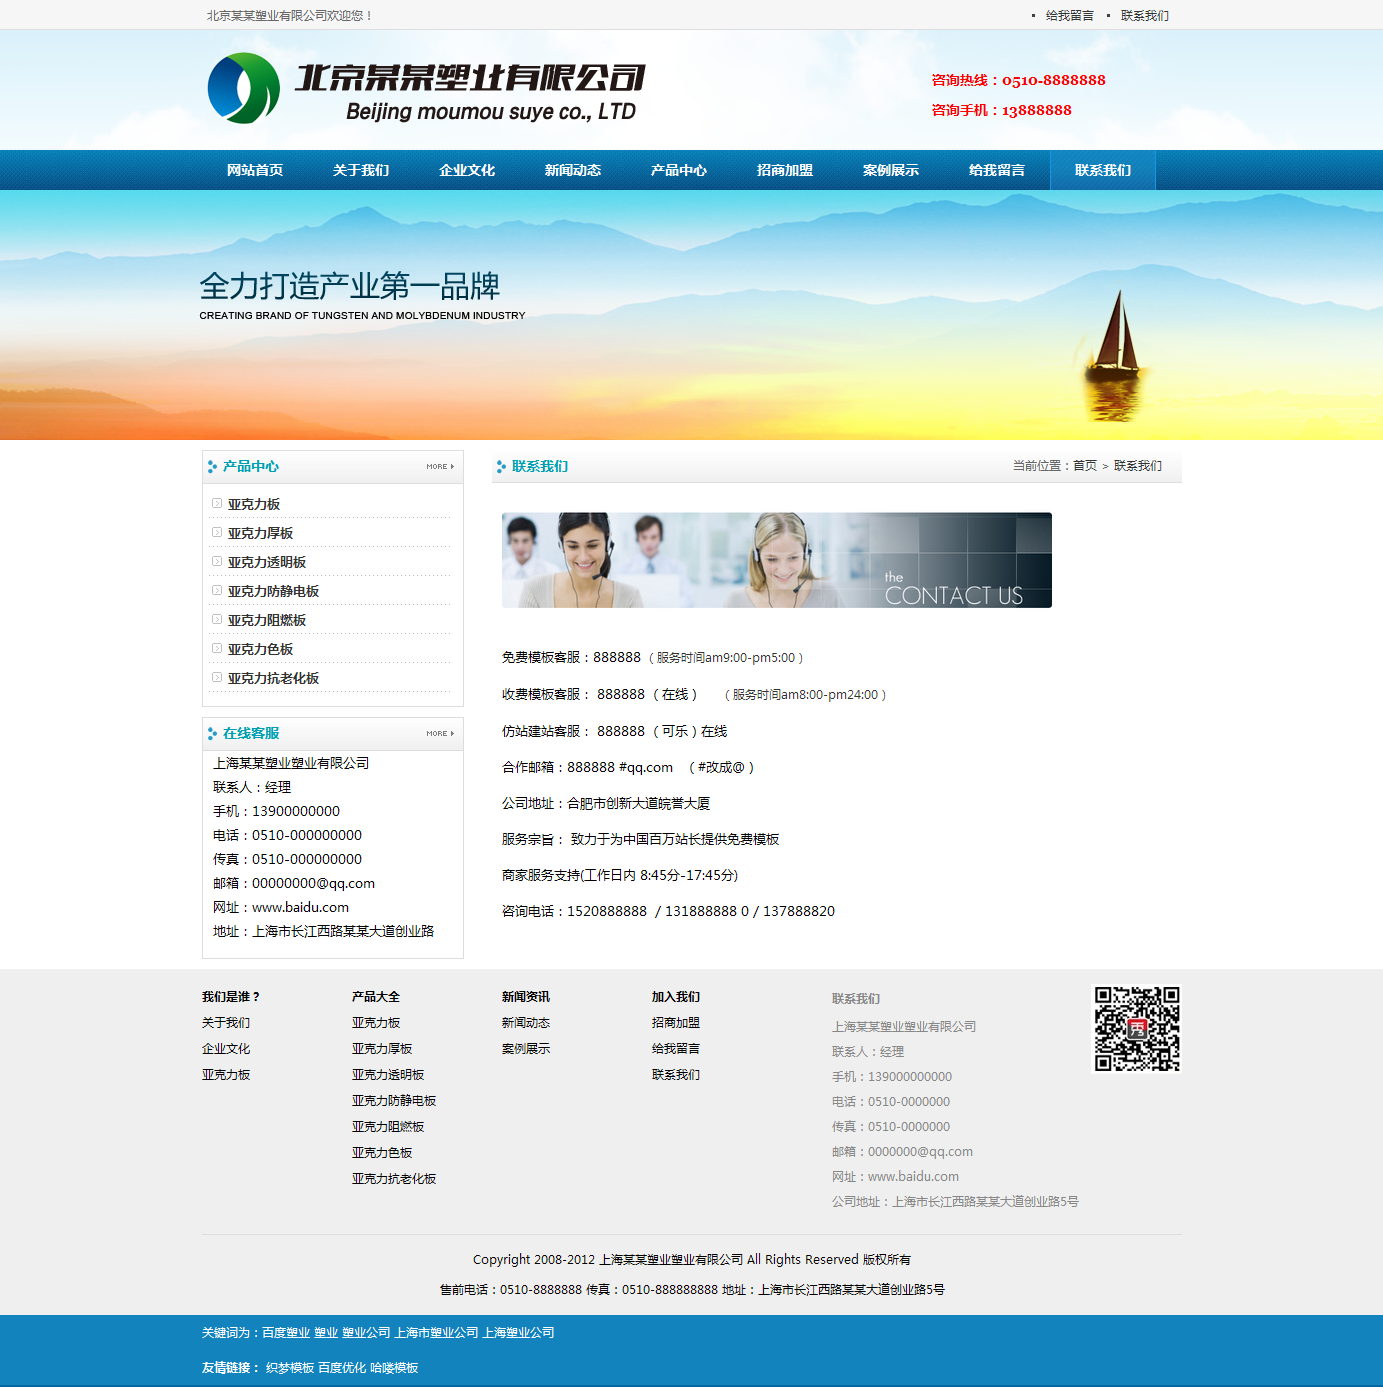
Task: Click the bullet icon beside 亚克力透明板 in sidebar
Action: coord(217,562)
